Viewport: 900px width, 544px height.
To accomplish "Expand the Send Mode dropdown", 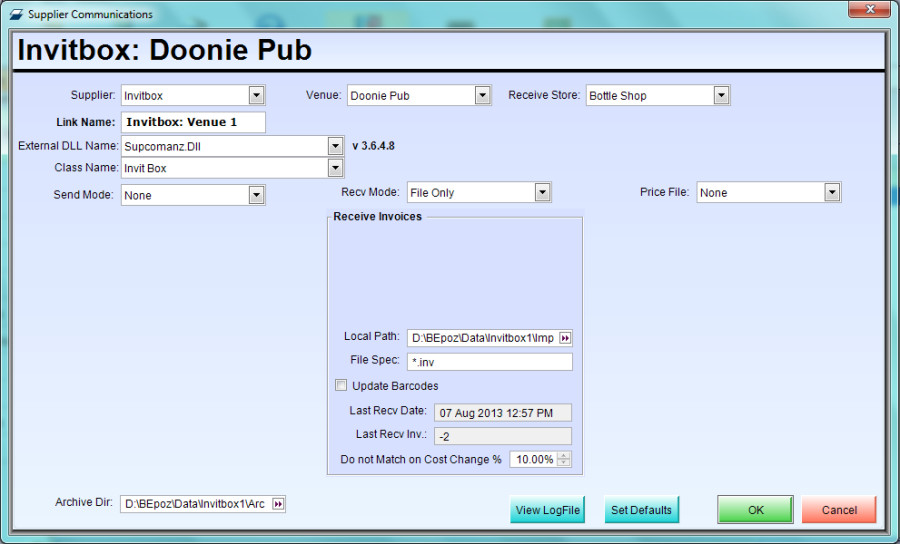I will pos(256,195).
